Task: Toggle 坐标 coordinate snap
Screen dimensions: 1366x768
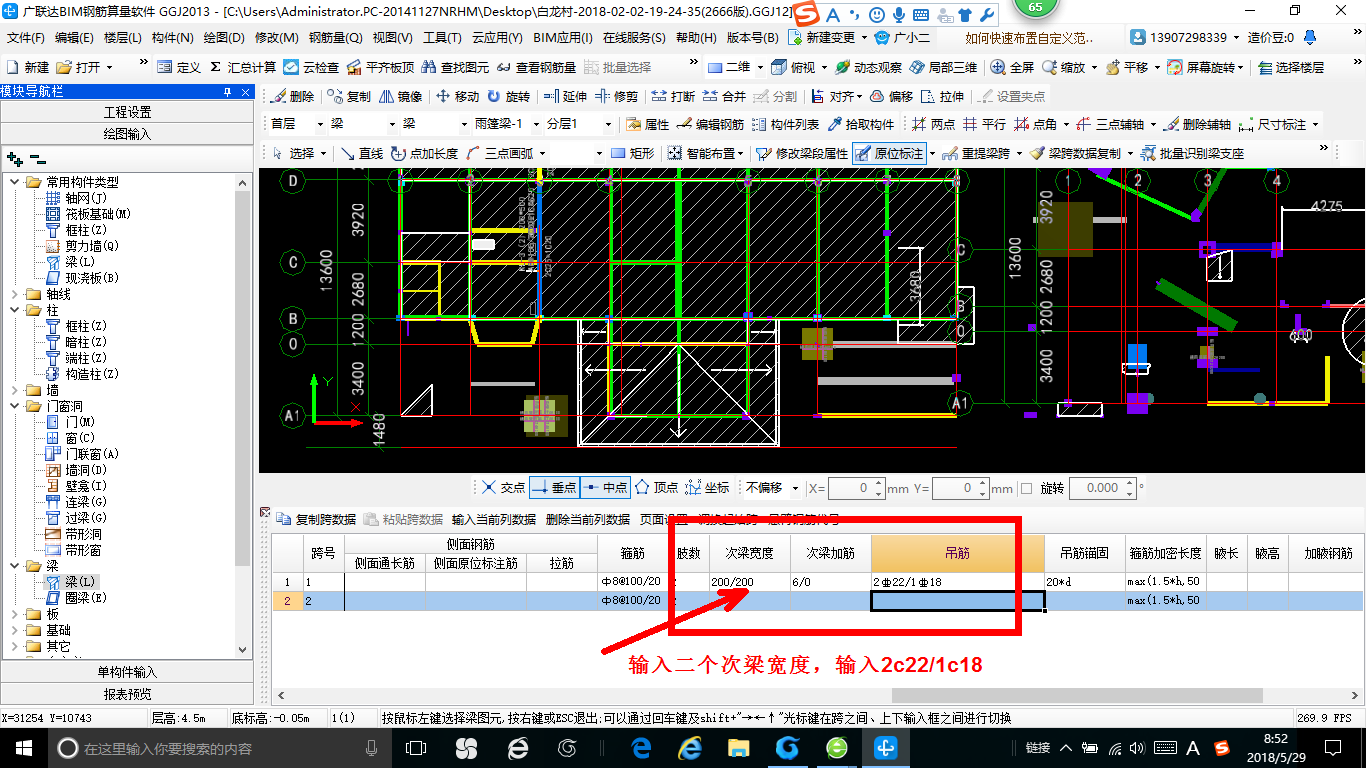Action: (708, 488)
